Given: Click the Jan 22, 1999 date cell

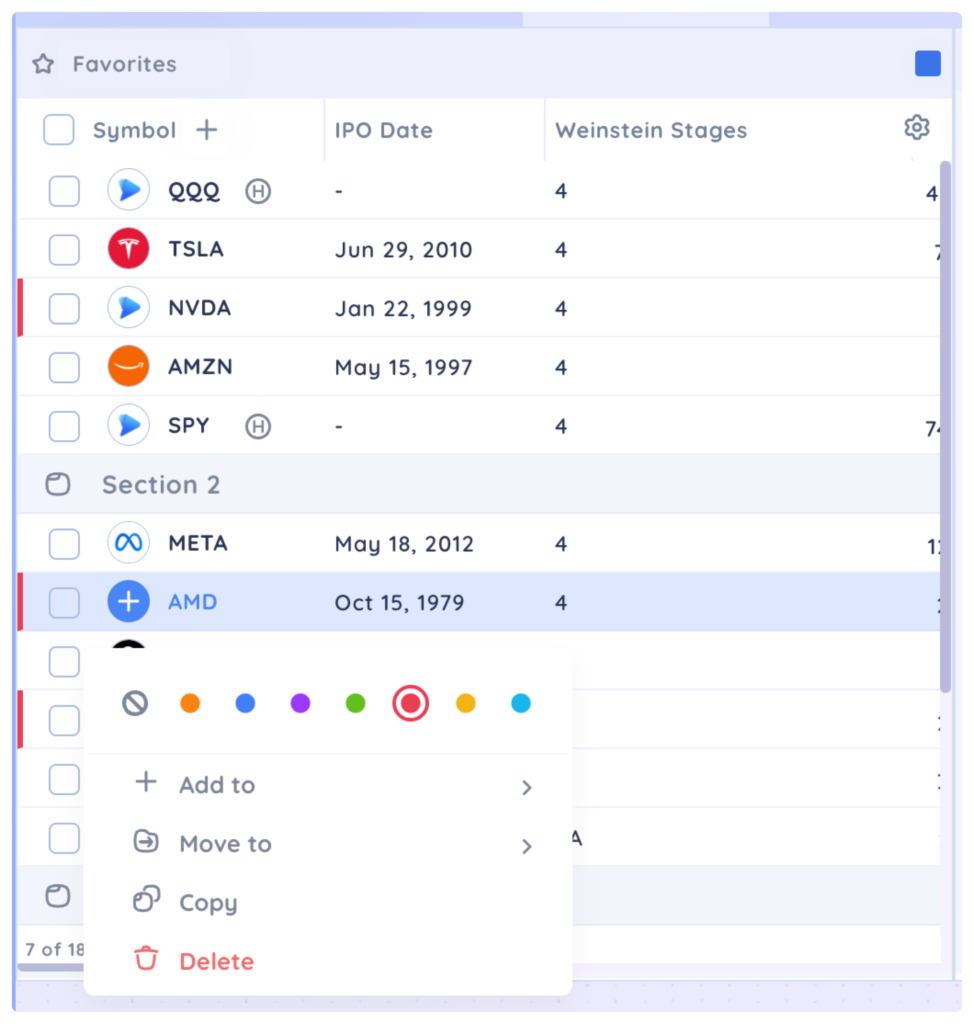Looking at the screenshot, I should pyautogui.click(x=403, y=309).
